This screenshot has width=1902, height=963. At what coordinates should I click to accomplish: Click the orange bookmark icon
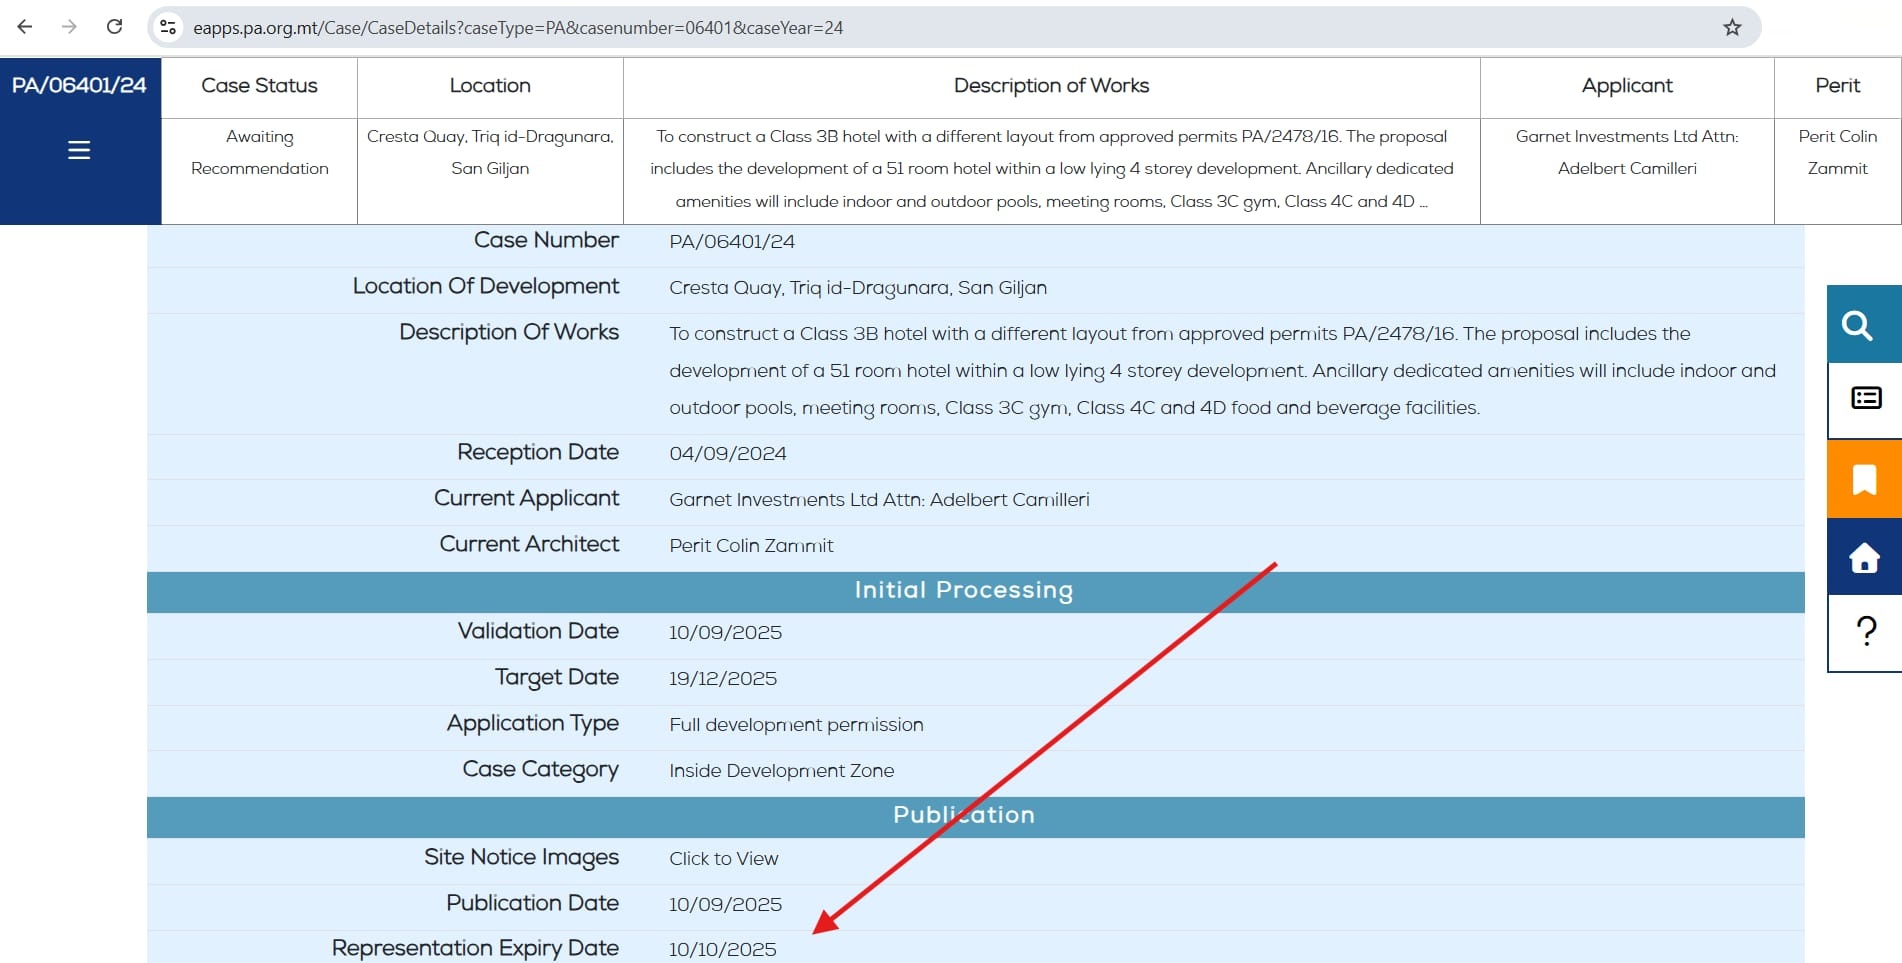click(1864, 479)
